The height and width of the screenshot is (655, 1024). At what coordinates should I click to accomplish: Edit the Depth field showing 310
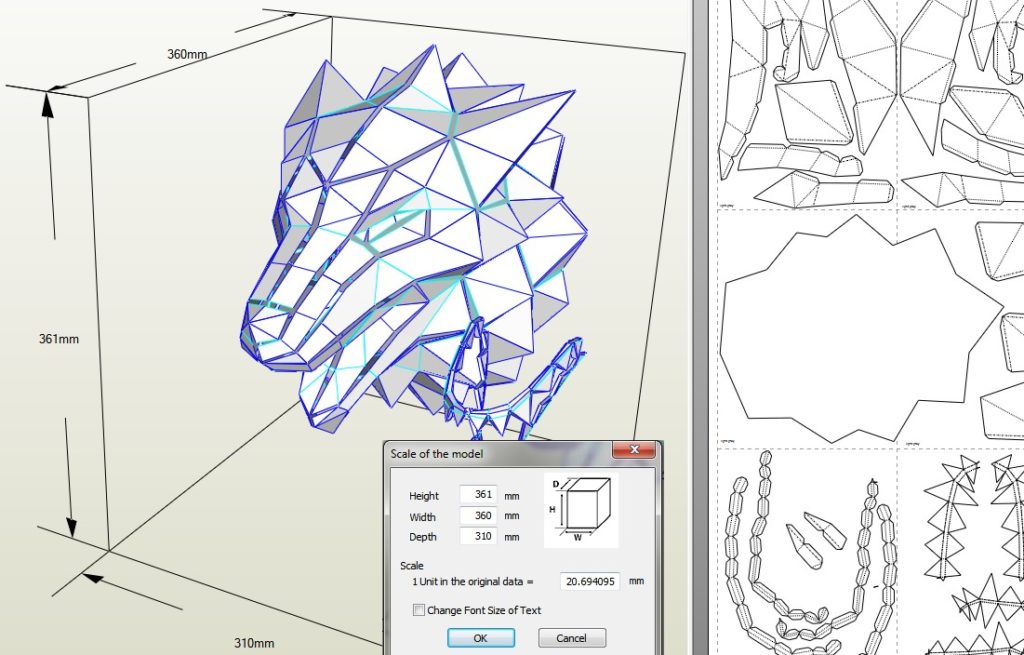478,537
